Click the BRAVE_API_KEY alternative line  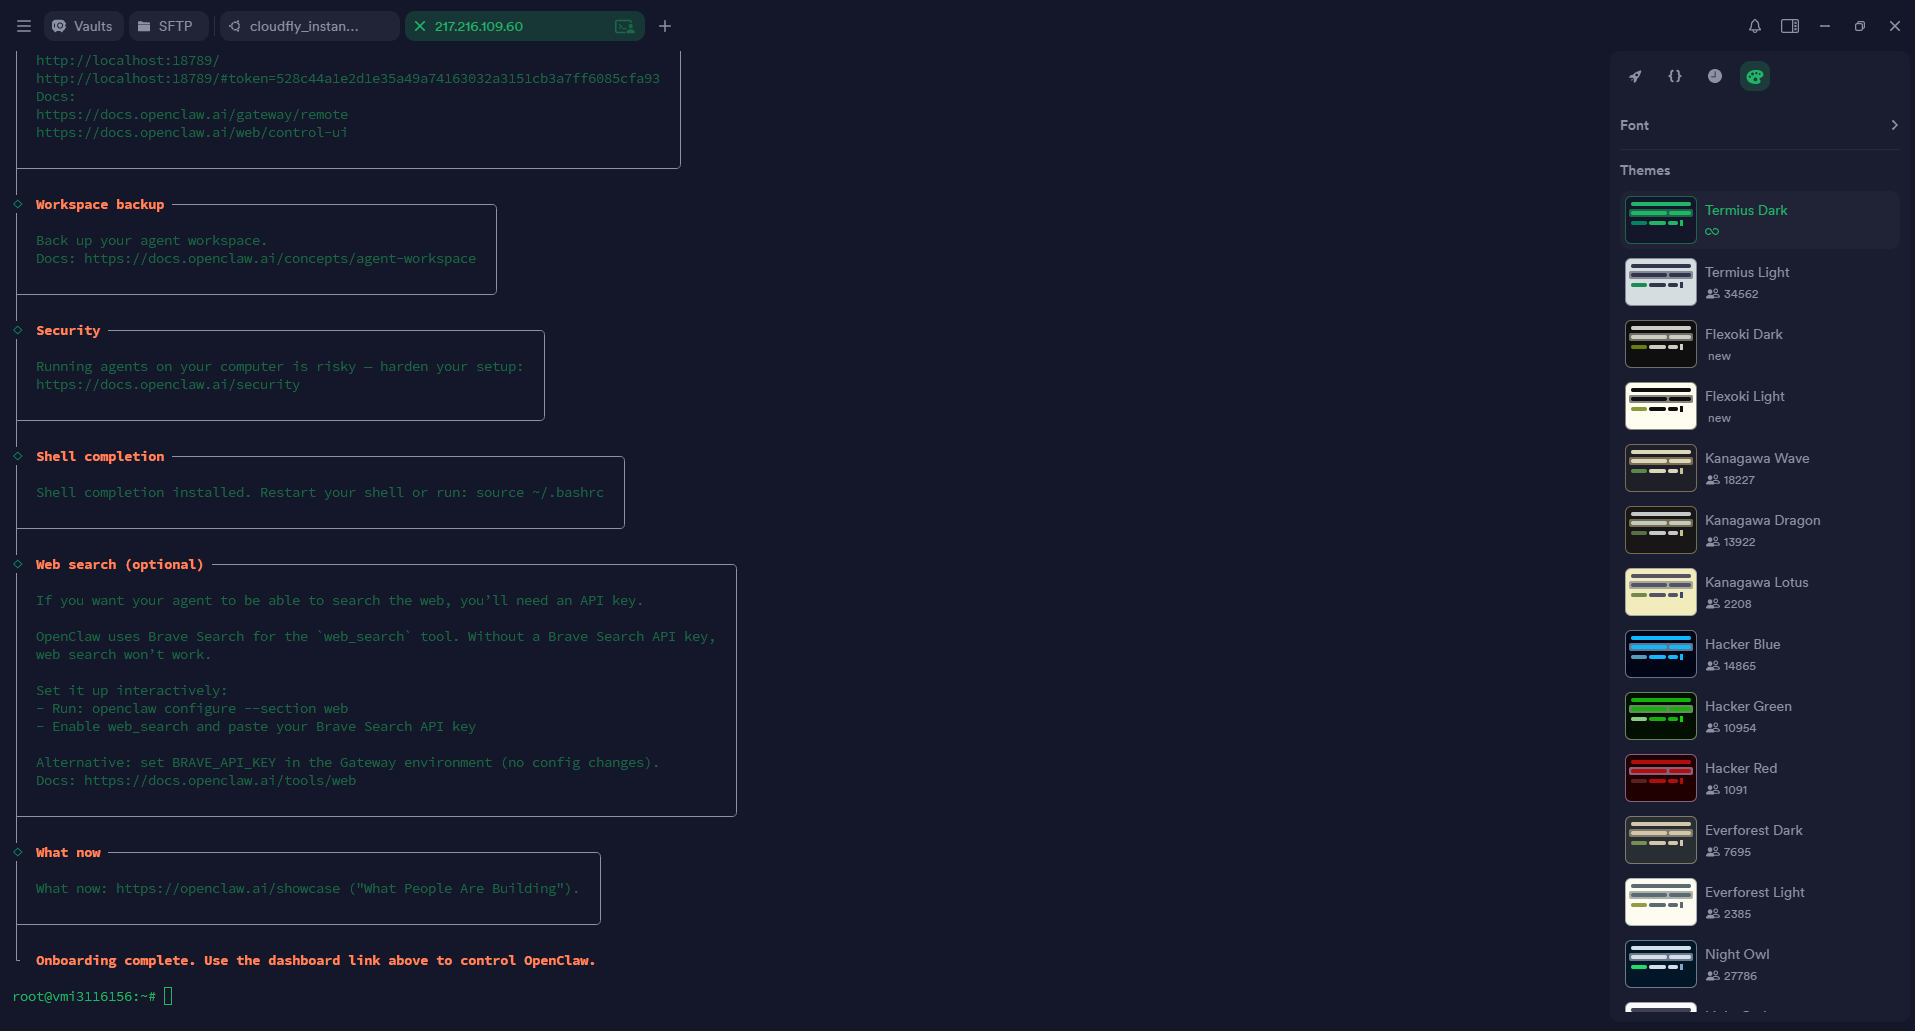coord(348,762)
